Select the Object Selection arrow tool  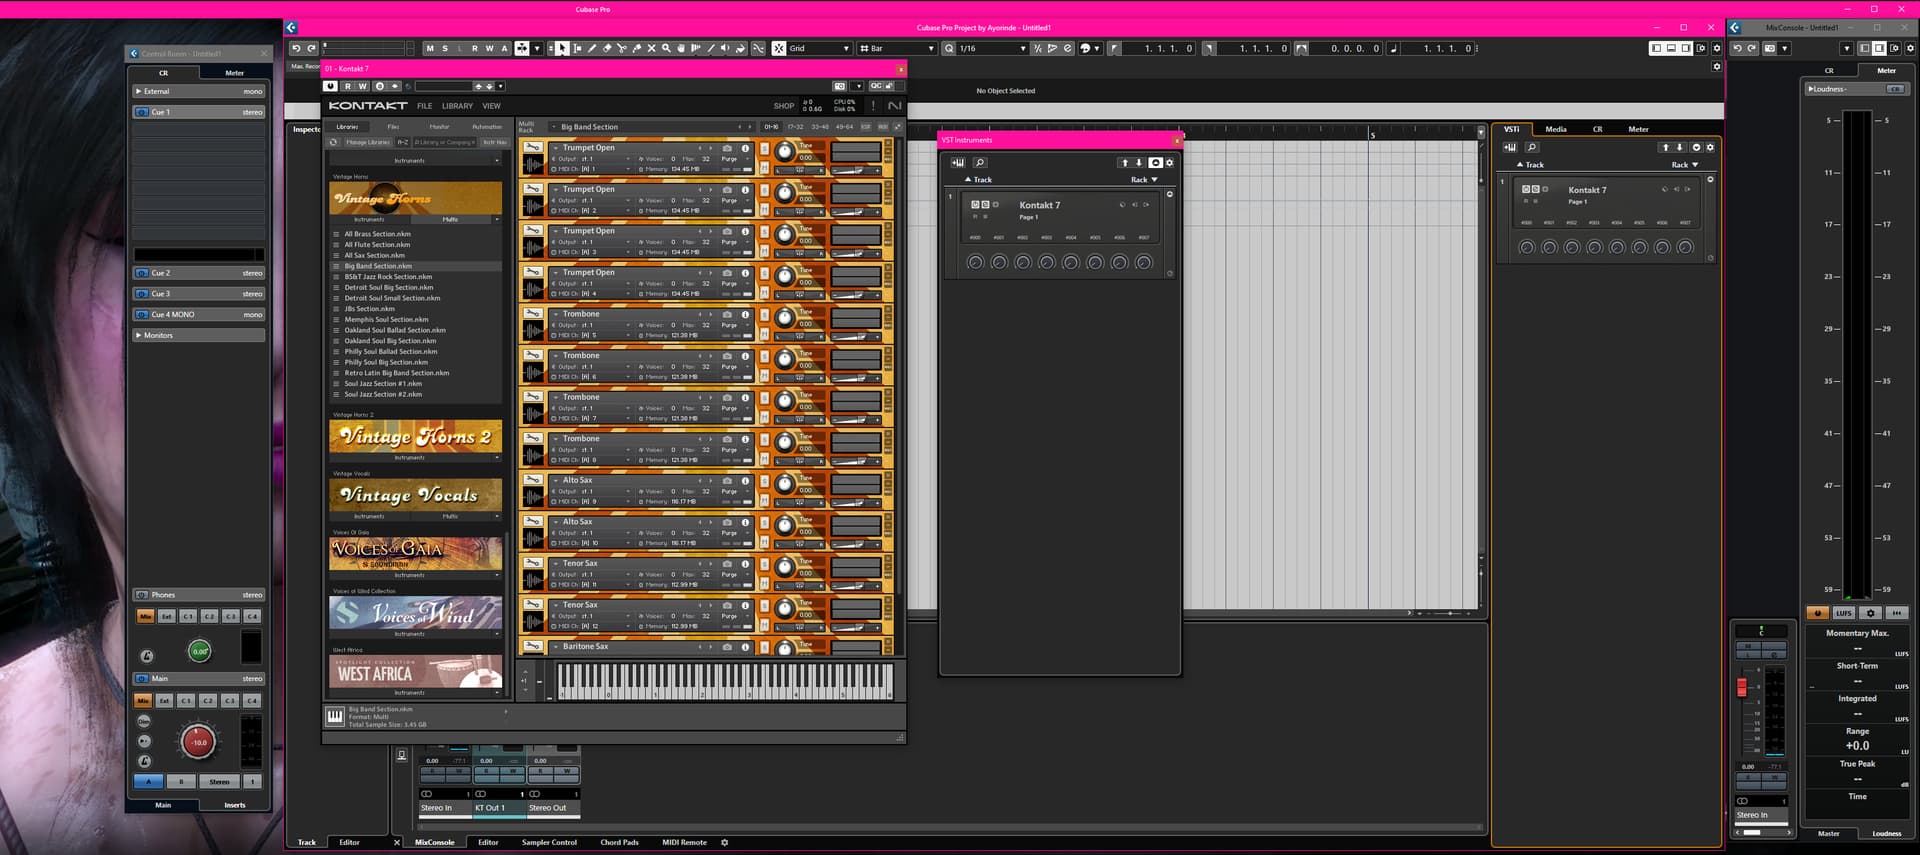(562, 48)
